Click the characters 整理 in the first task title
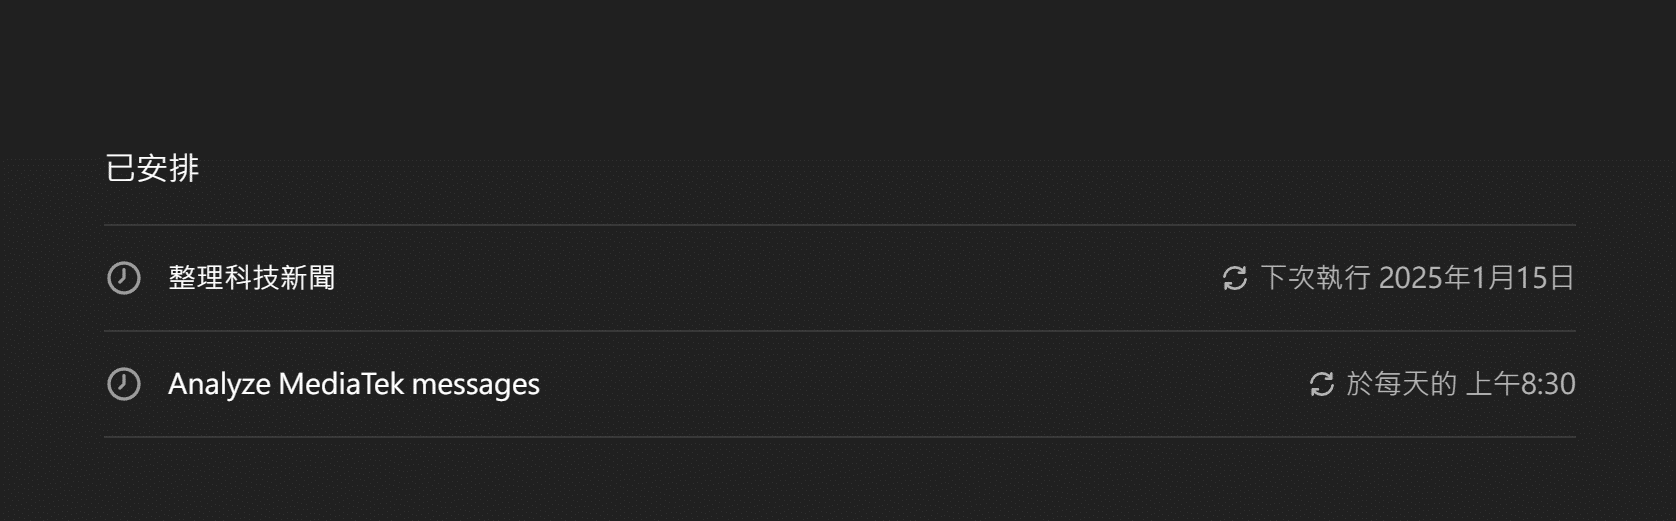 (195, 278)
